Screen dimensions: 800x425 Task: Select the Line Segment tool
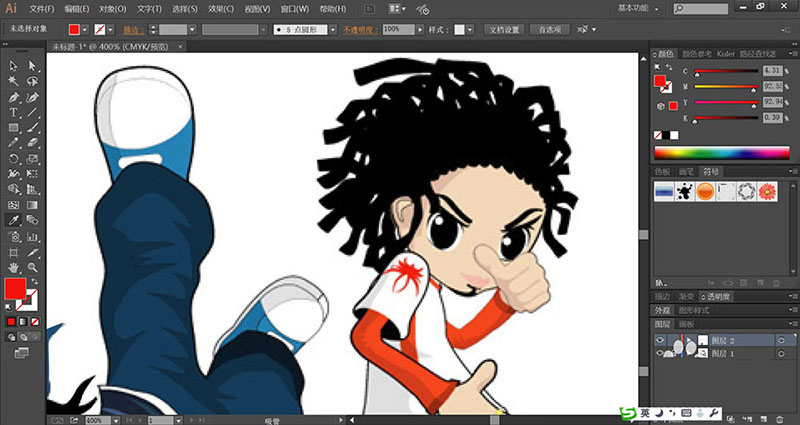(x=32, y=112)
